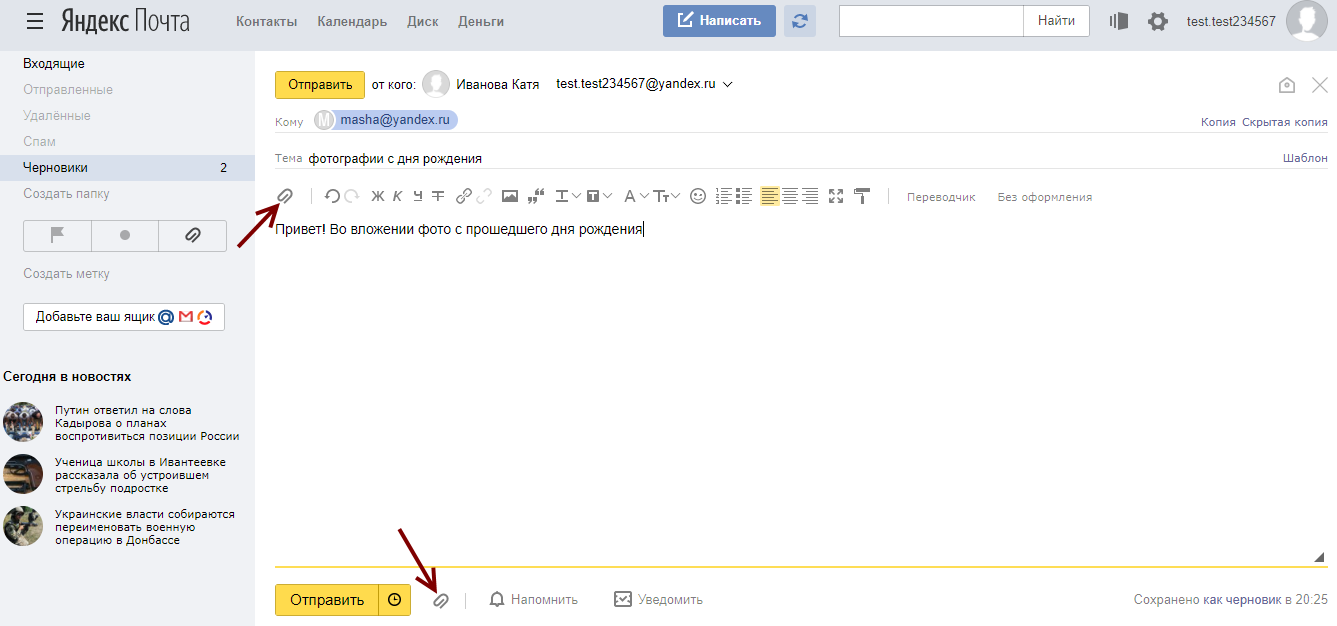This screenshot has height=626, width=1337.
Task: Open the text color picker
Action: click(x=567, y=197)
